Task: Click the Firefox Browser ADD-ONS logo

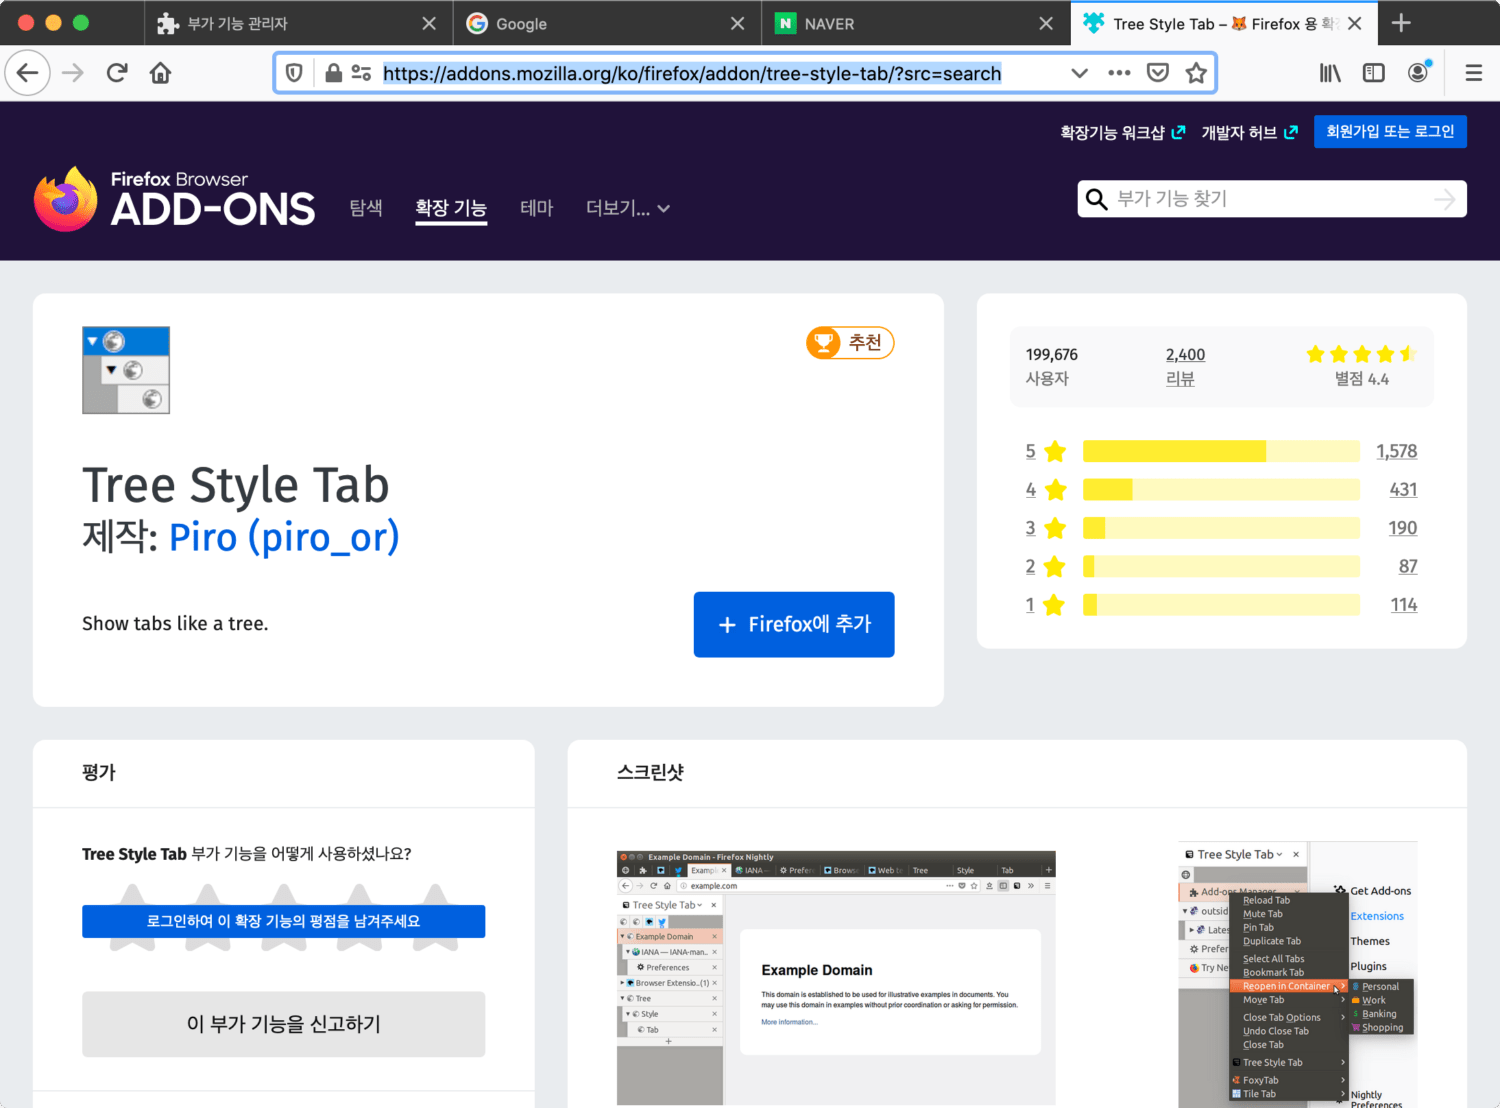Action: (174, 199)
